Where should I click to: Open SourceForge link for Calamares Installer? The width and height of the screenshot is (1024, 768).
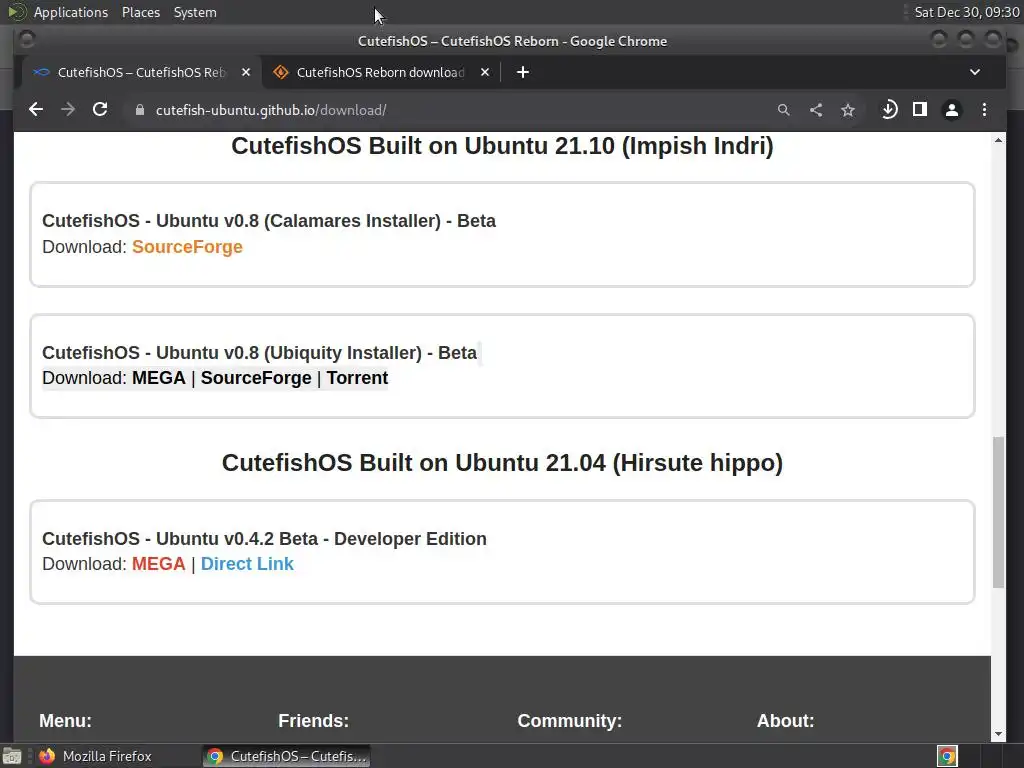click(x=187, y=247)
